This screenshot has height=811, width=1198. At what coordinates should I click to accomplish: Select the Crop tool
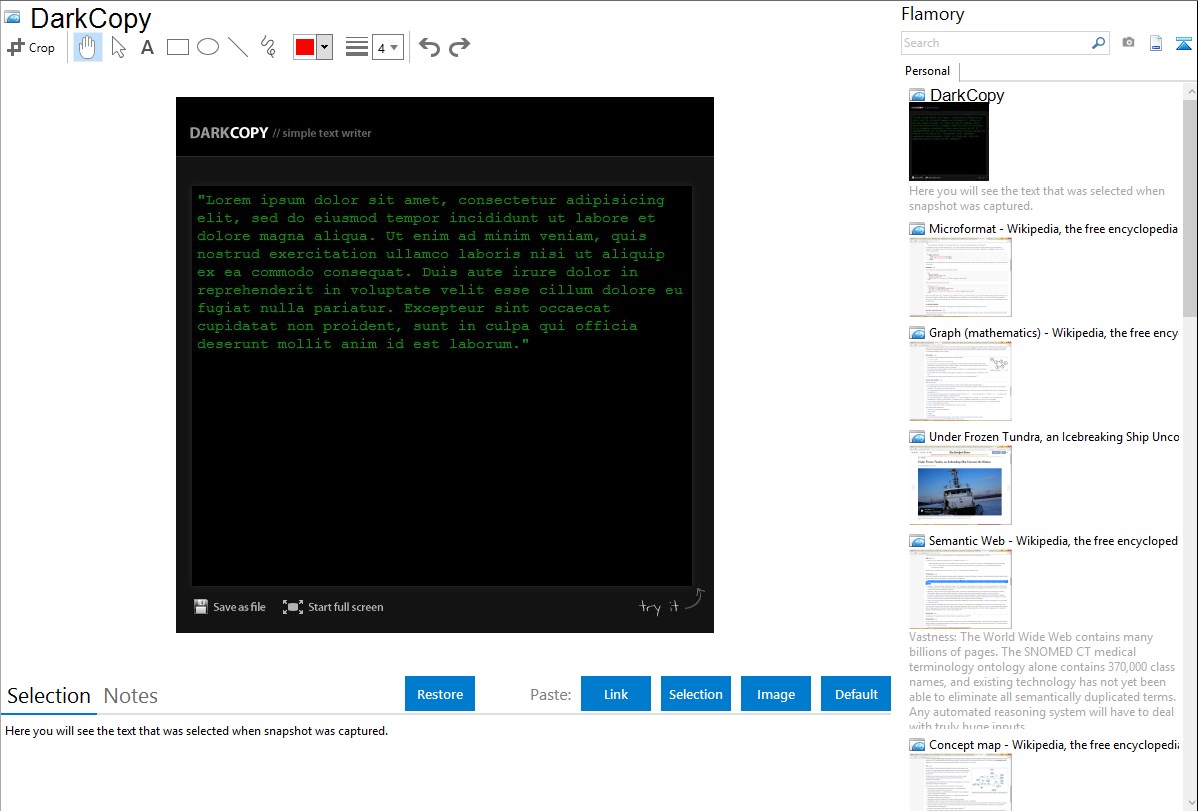pos(31,47)
